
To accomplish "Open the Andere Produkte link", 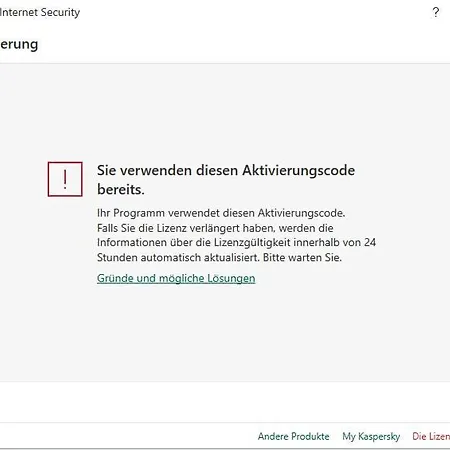I will coord(293,436).
